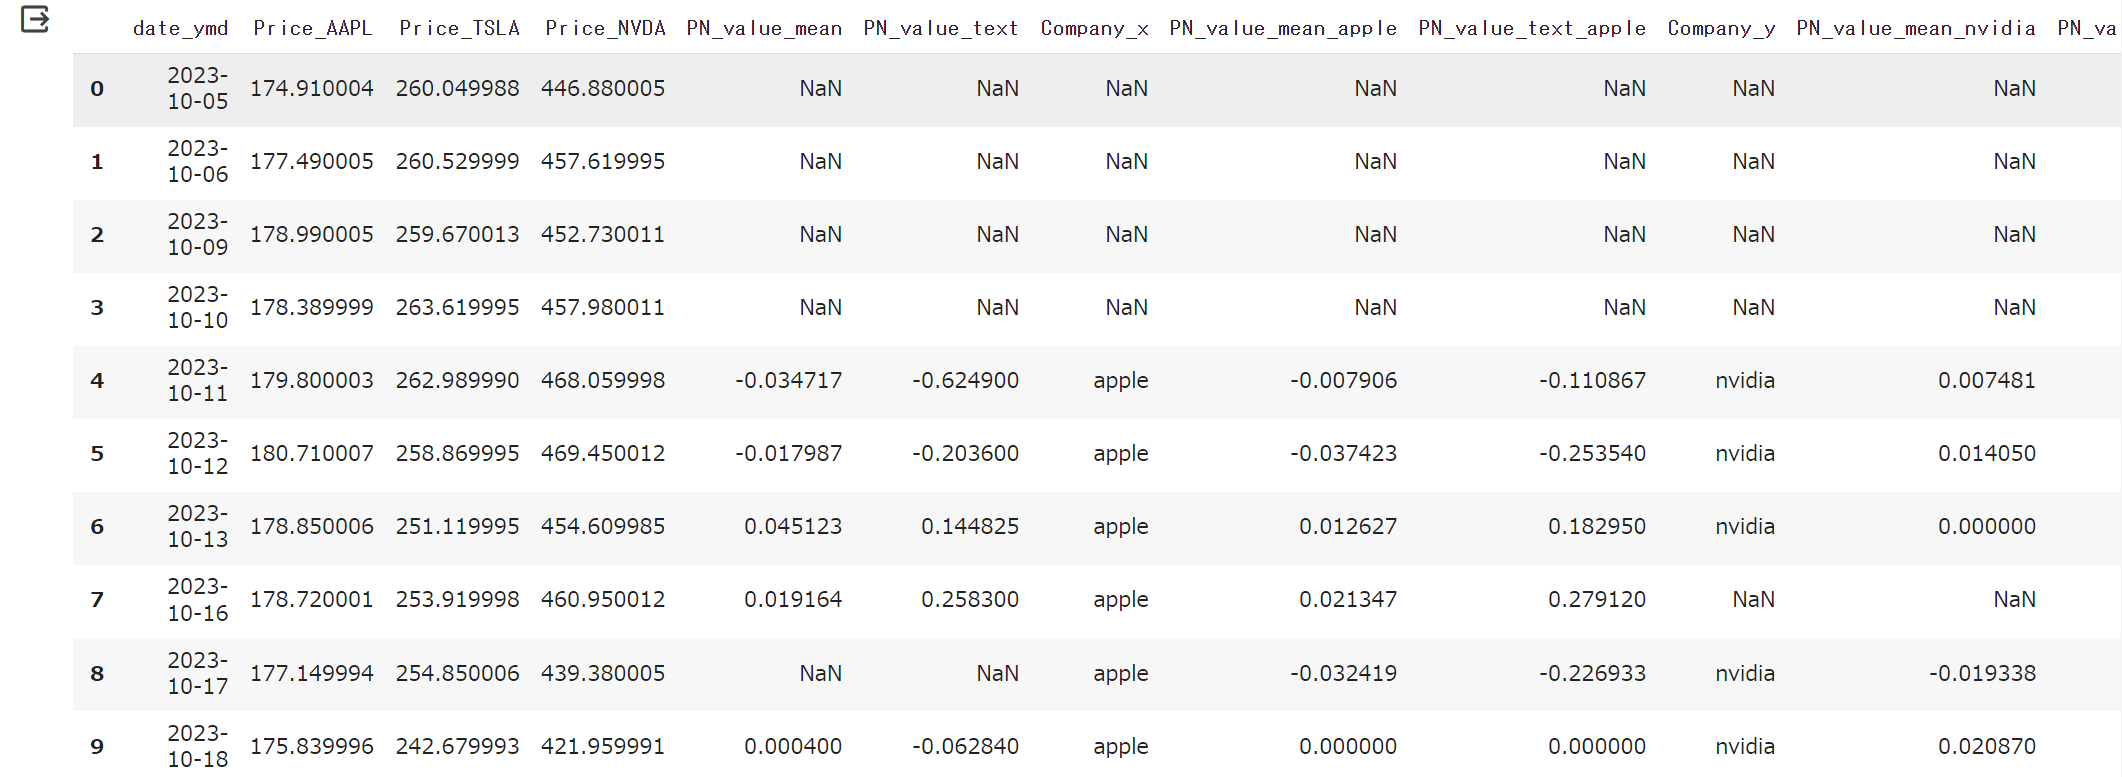Click row index 1
The image size is (2122, 777).
coord(97,162)
